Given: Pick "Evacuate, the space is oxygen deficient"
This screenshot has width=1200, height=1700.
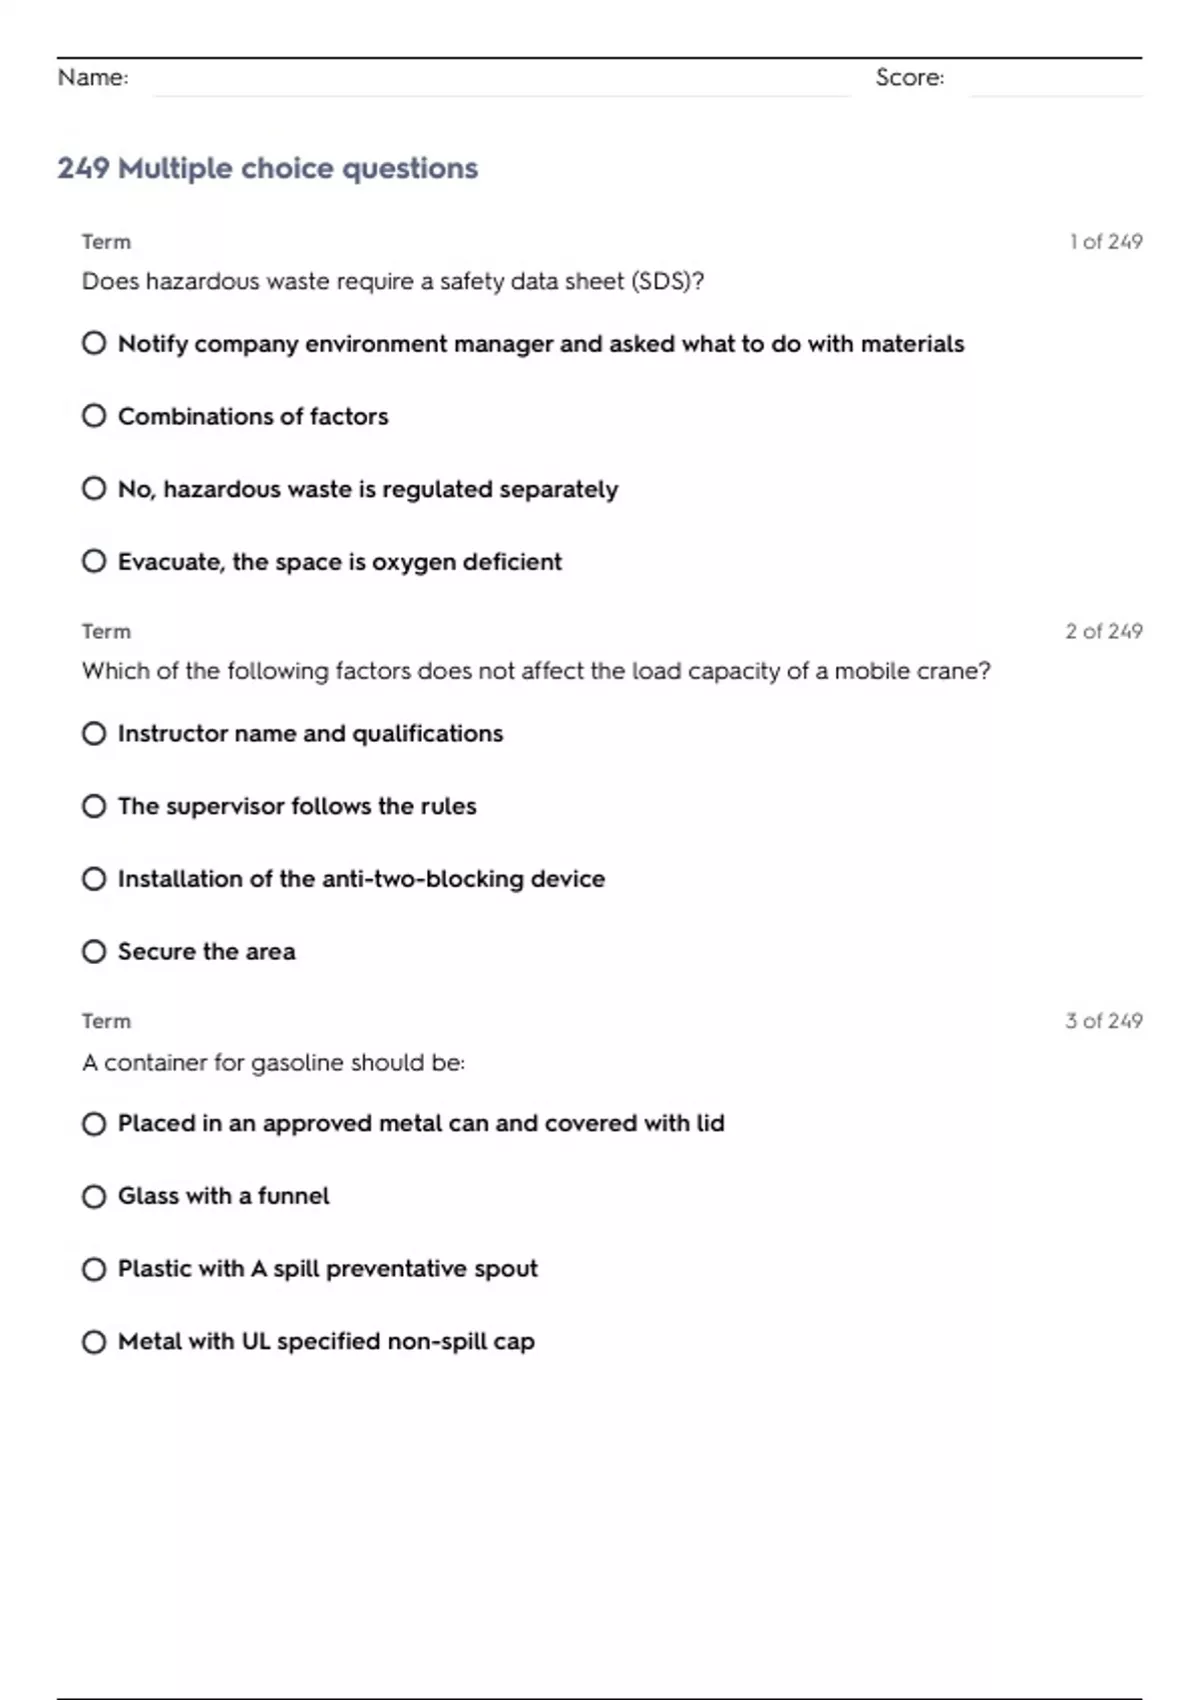Looking at the screenshot, I should [x=94, y=562].
